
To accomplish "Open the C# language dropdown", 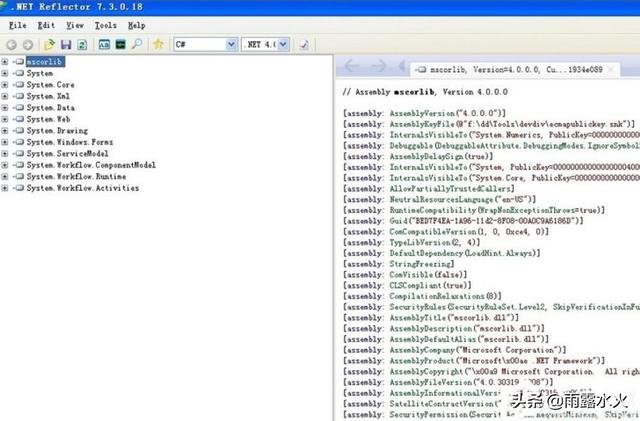I will tap(231, 44).
